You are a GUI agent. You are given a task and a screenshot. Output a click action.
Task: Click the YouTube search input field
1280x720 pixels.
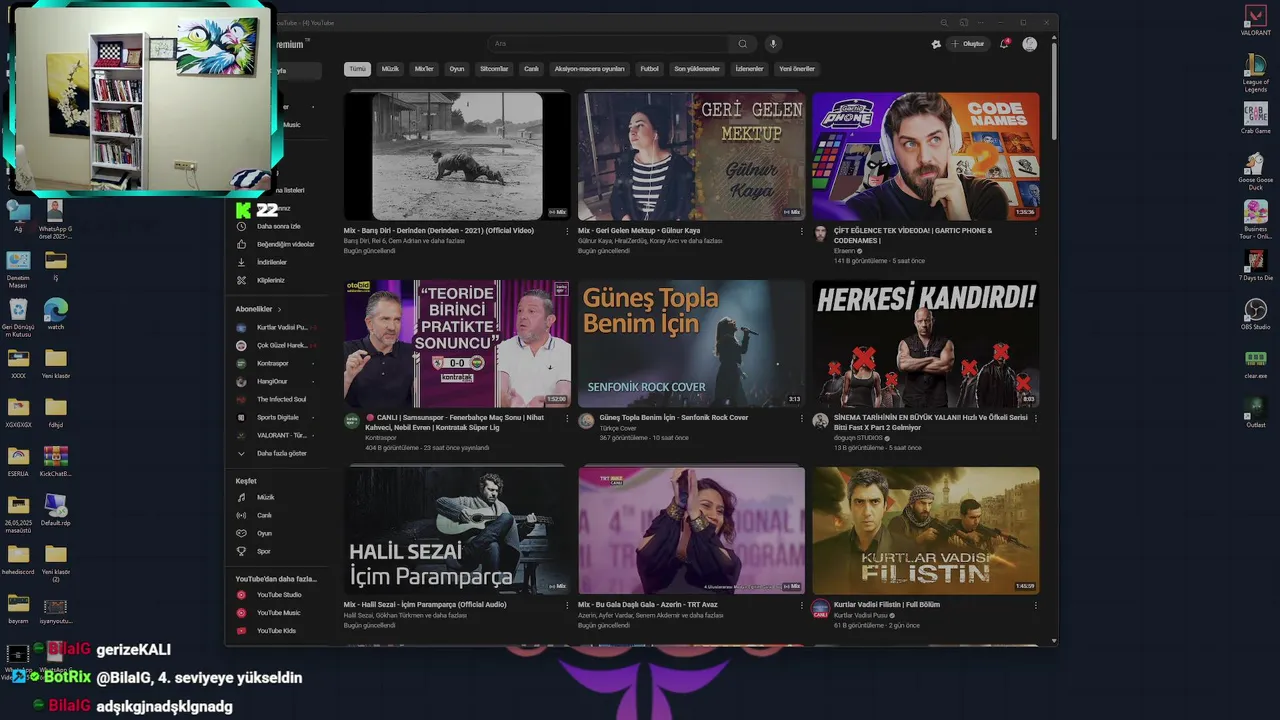610,44
